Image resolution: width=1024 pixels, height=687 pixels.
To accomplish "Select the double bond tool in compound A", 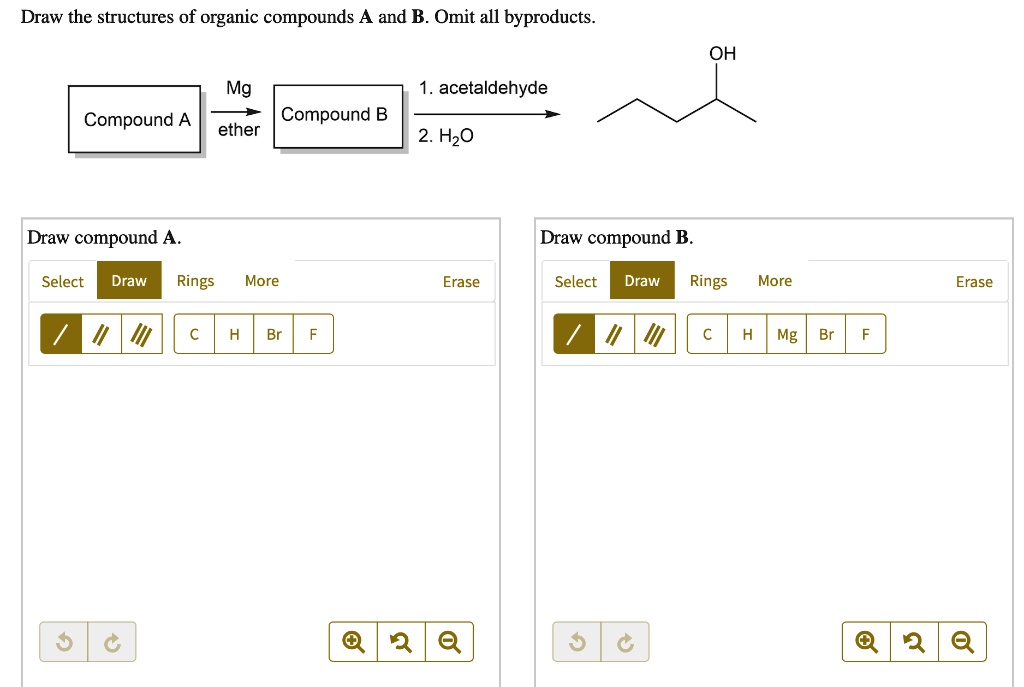I will 99,333.
